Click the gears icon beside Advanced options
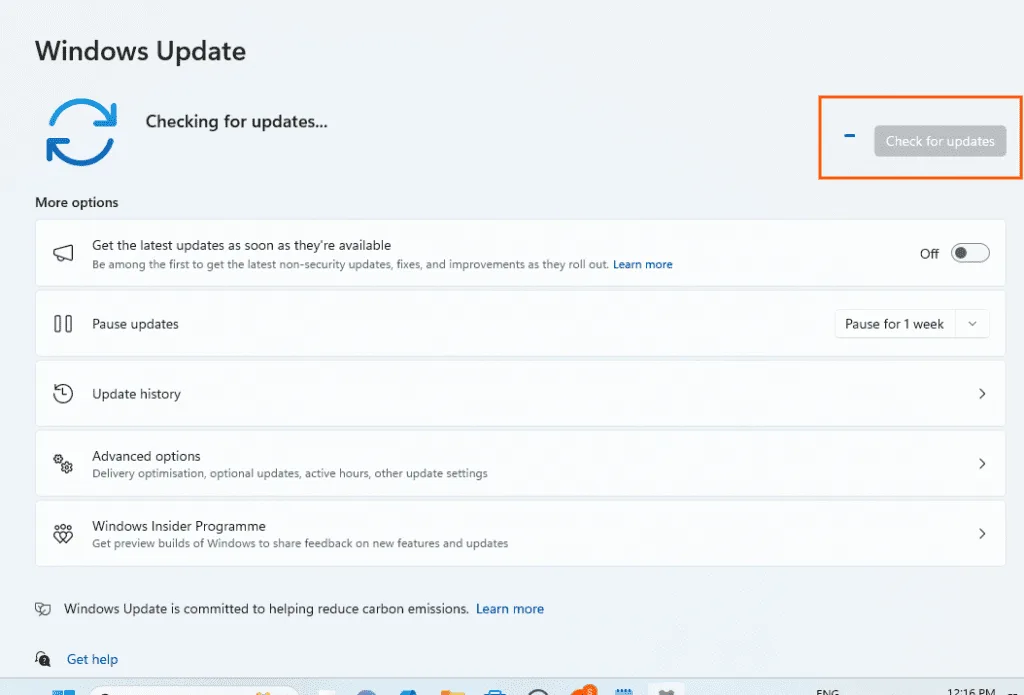Image resolution: width=1024 pixels, height=695 pixels. click(63, 464)
